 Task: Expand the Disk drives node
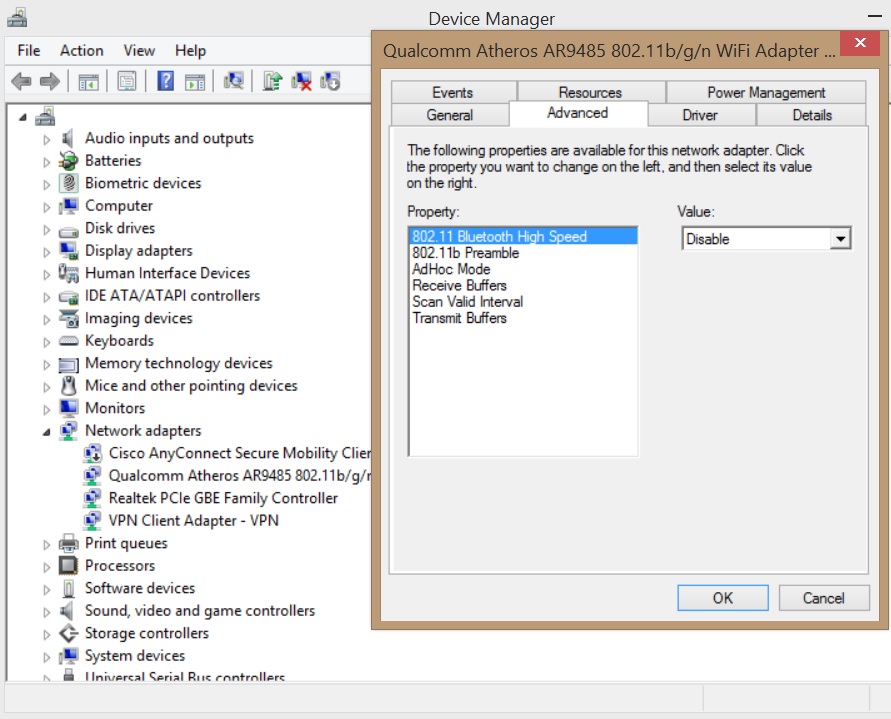(47, 230)
